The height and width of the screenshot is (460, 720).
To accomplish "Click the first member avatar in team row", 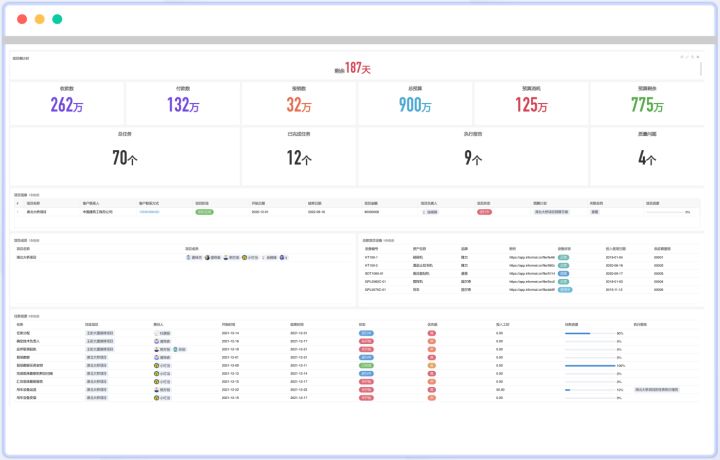I will coord(188,257).
